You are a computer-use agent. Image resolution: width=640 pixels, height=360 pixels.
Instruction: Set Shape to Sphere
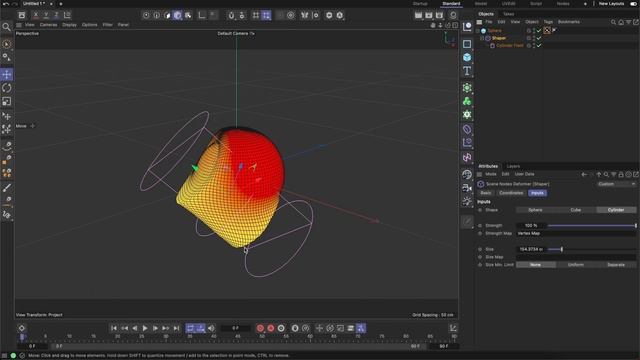click(x=535, y=210)
